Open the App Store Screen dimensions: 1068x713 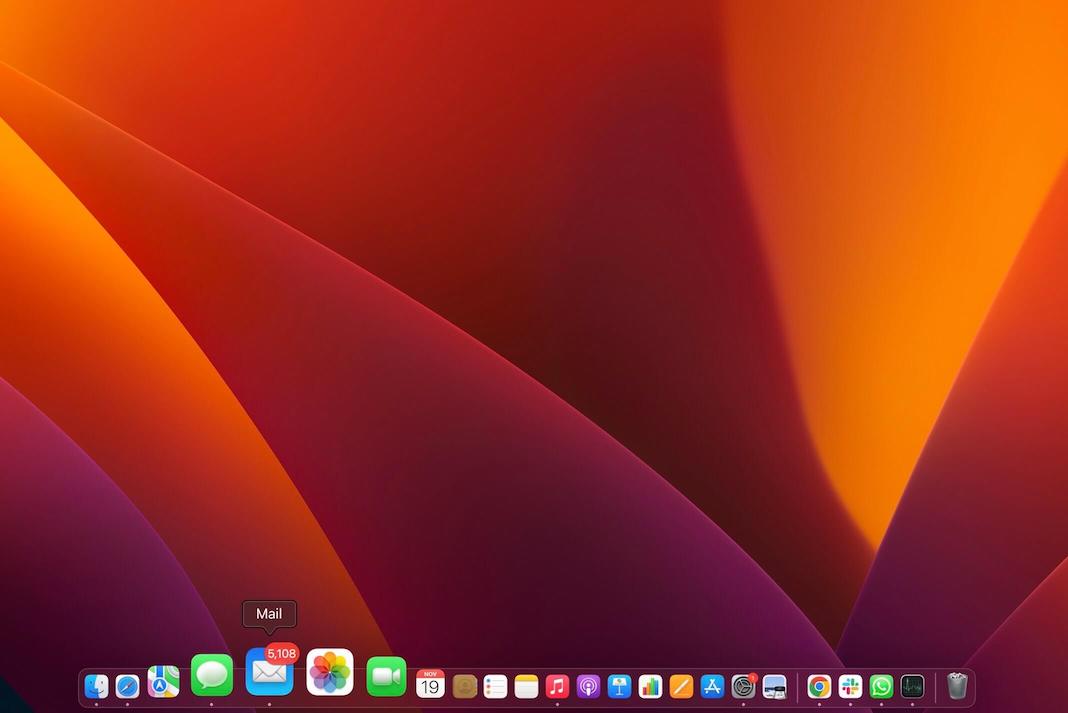712,686
